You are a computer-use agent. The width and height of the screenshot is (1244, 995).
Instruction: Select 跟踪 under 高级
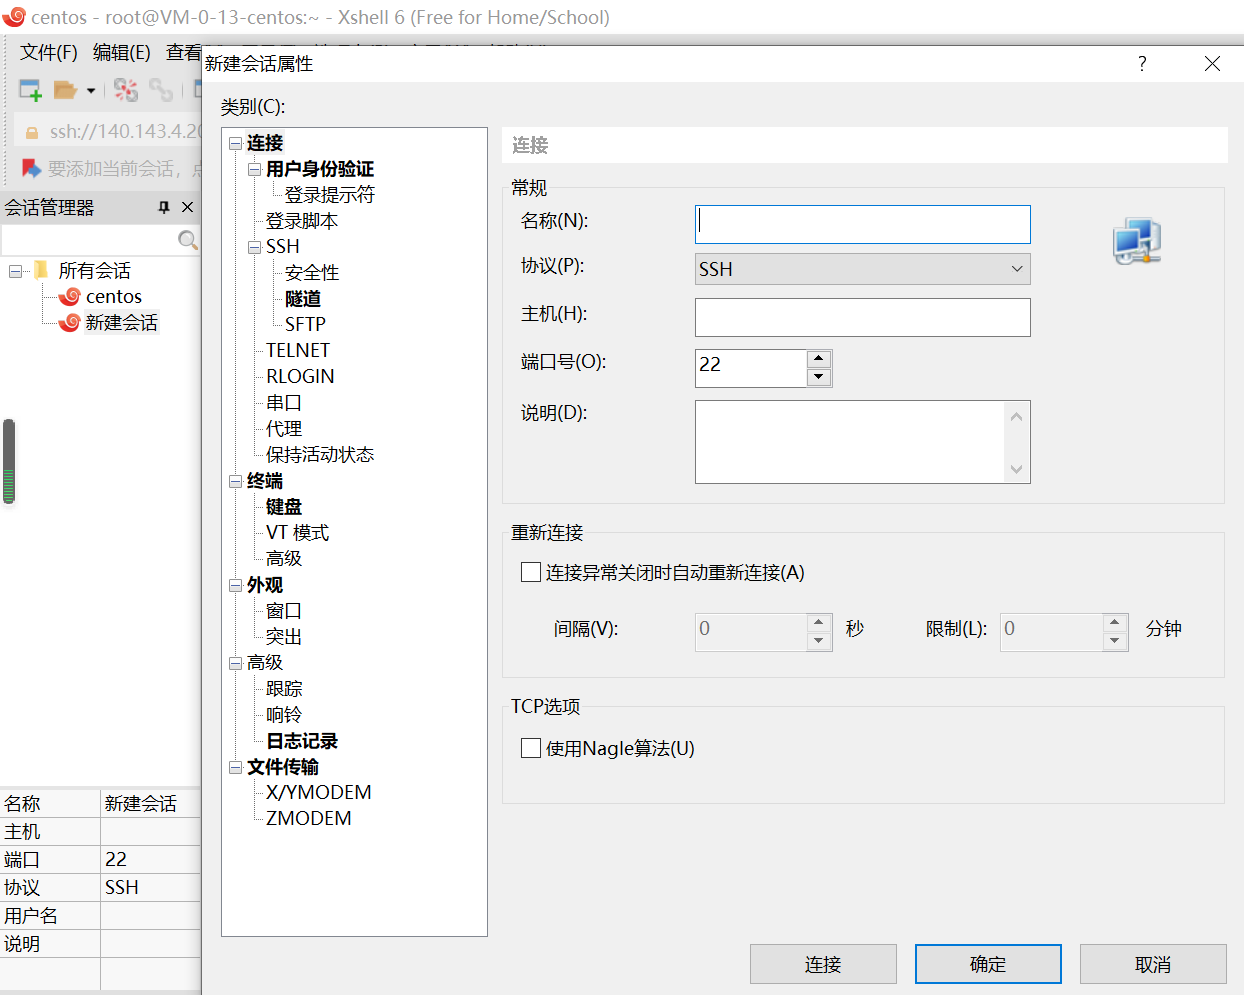[283, 689]
